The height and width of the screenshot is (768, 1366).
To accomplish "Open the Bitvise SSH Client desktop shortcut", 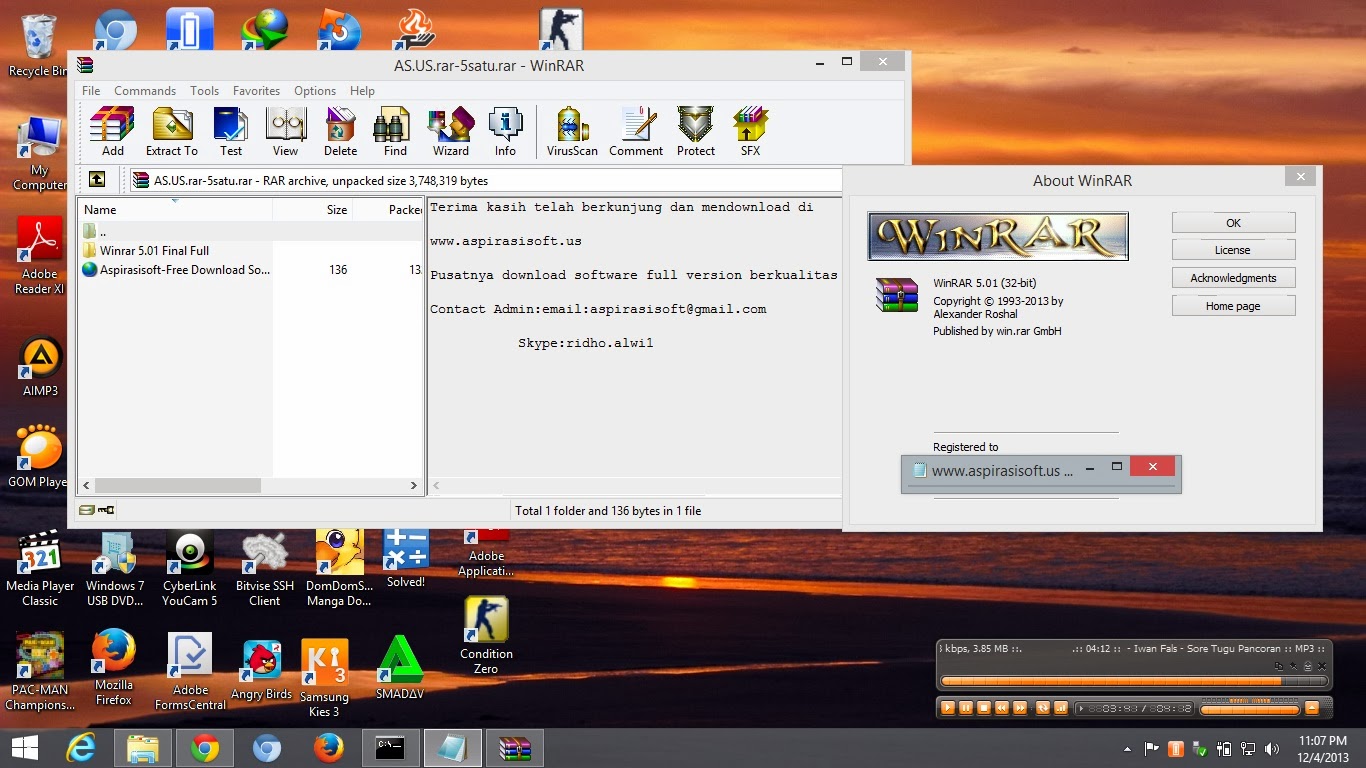I will pyautogui.click(x=265, y=568).
